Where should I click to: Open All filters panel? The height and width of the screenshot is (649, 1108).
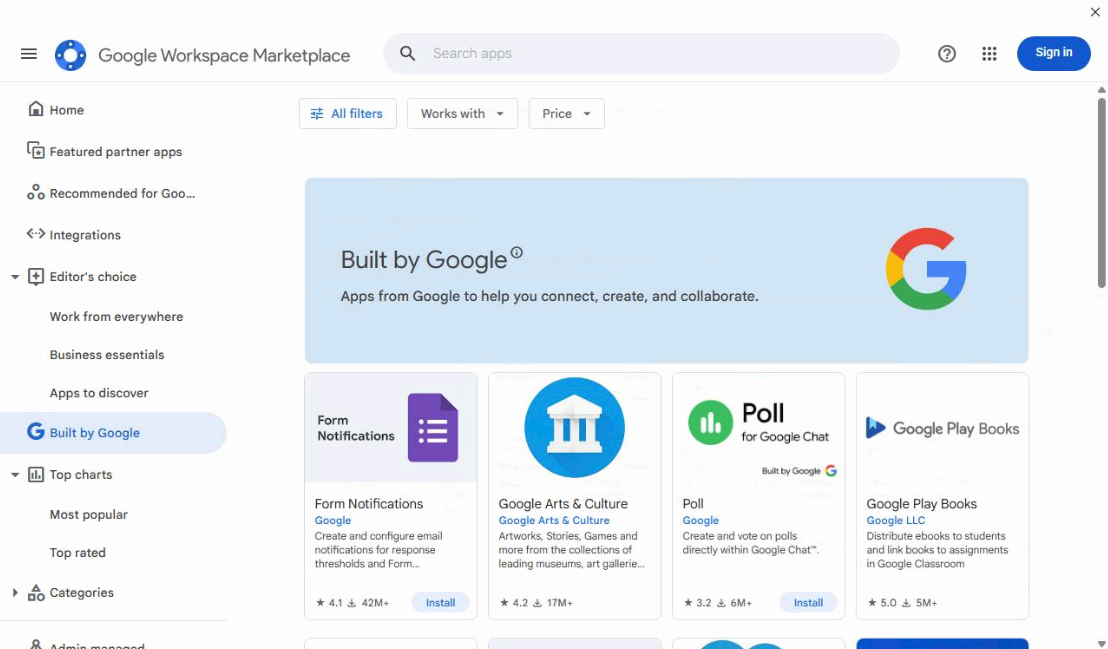[348, 114]
